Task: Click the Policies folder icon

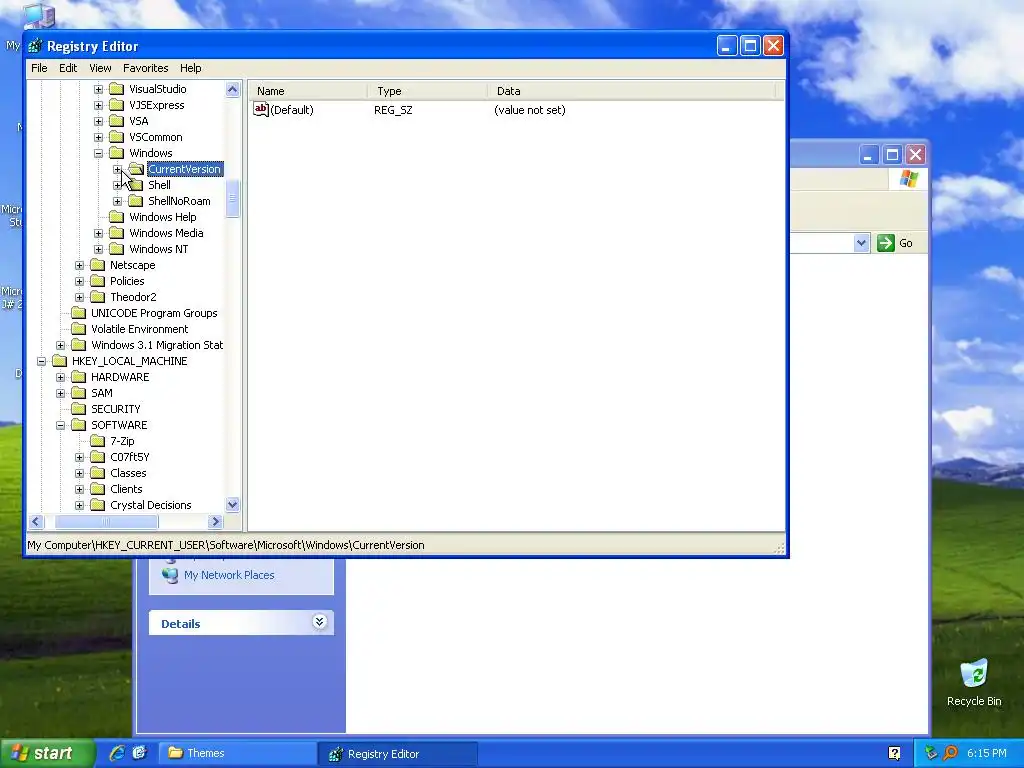Action: (97, 281)
